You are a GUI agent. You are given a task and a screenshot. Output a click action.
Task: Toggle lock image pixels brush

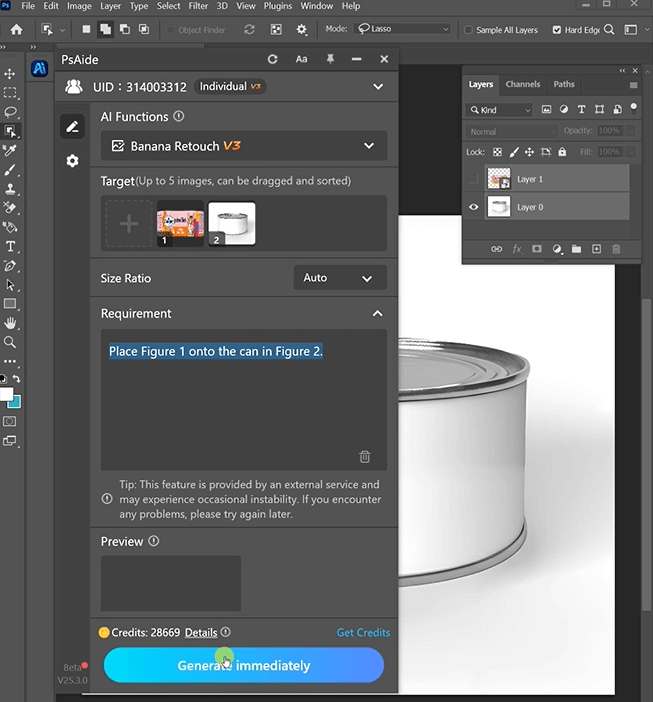[514, 152]
